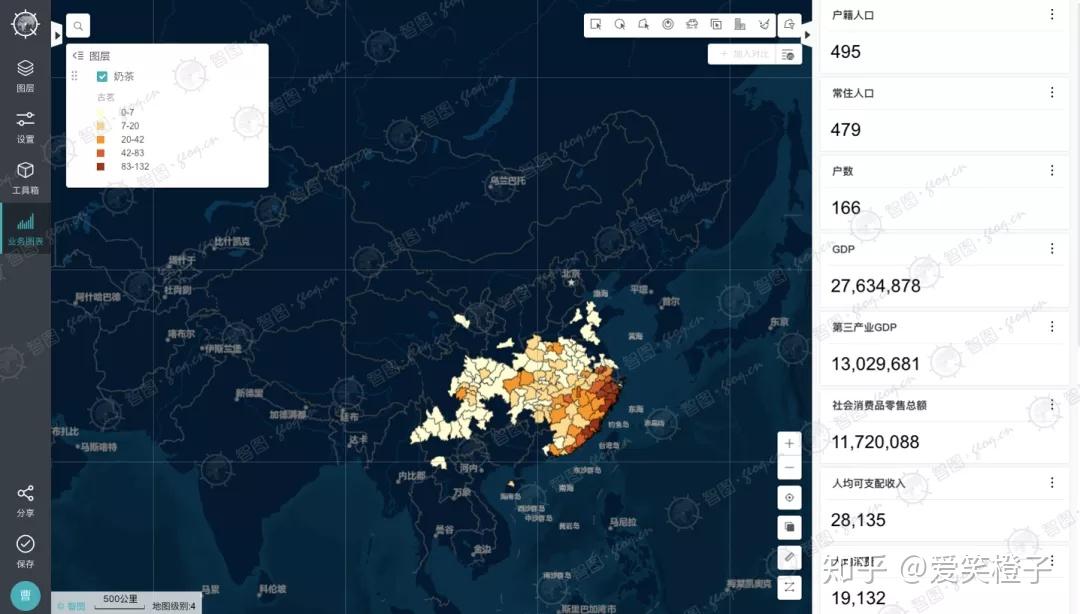The image size is (1080, 614).
Task: Click the ruler measure tool
Action: [789, 557]
